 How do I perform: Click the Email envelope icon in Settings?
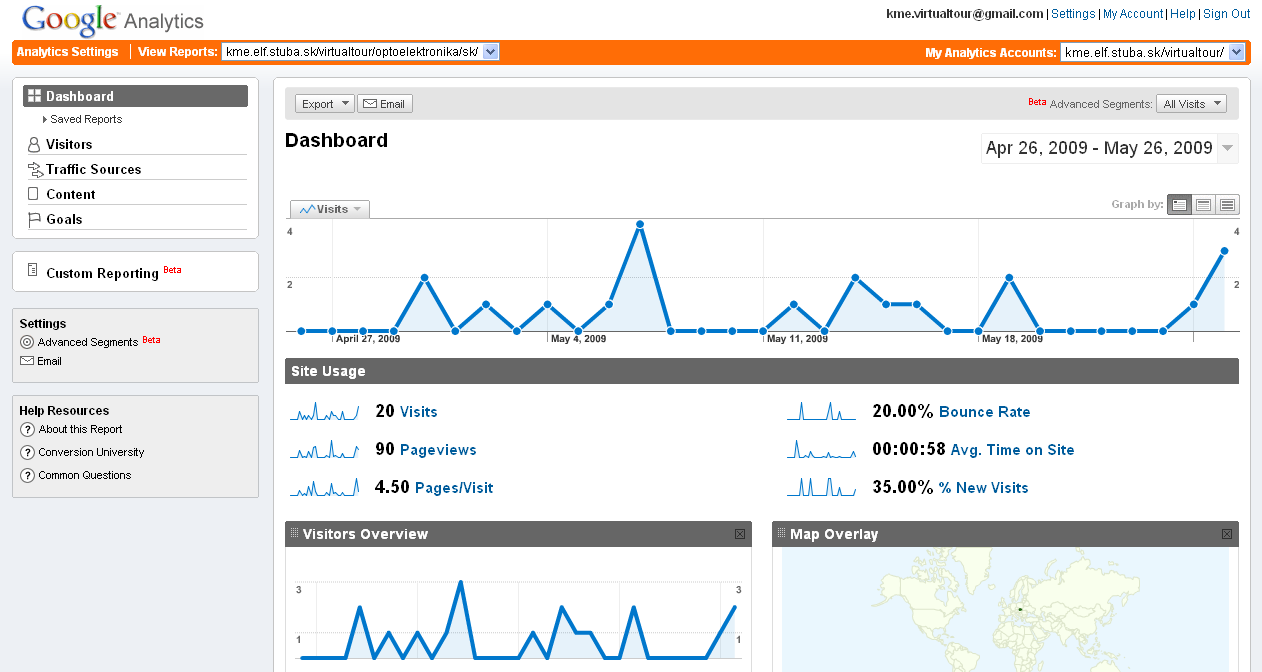27,361
